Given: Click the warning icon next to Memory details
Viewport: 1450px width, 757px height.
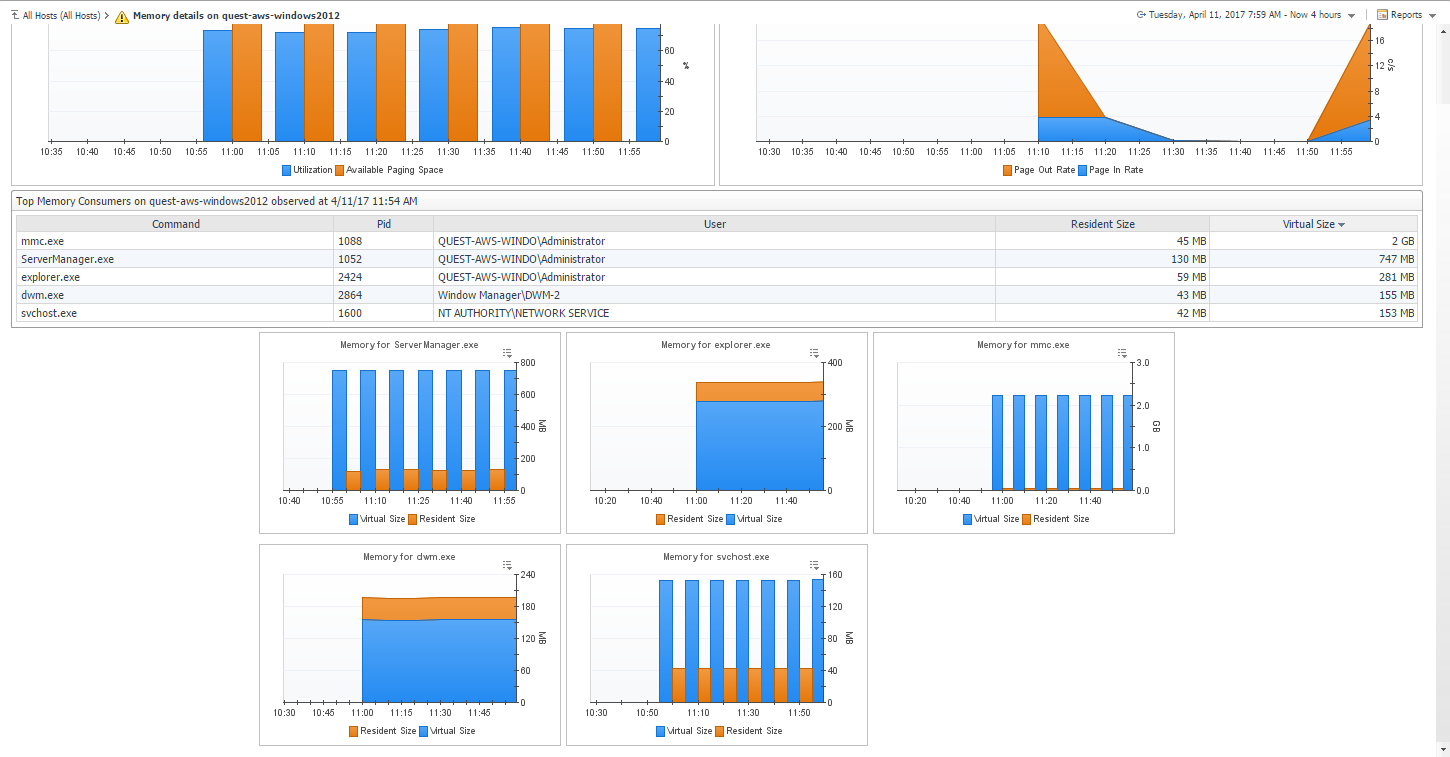Looking at the screenshot, I should (x=122, y=17).
